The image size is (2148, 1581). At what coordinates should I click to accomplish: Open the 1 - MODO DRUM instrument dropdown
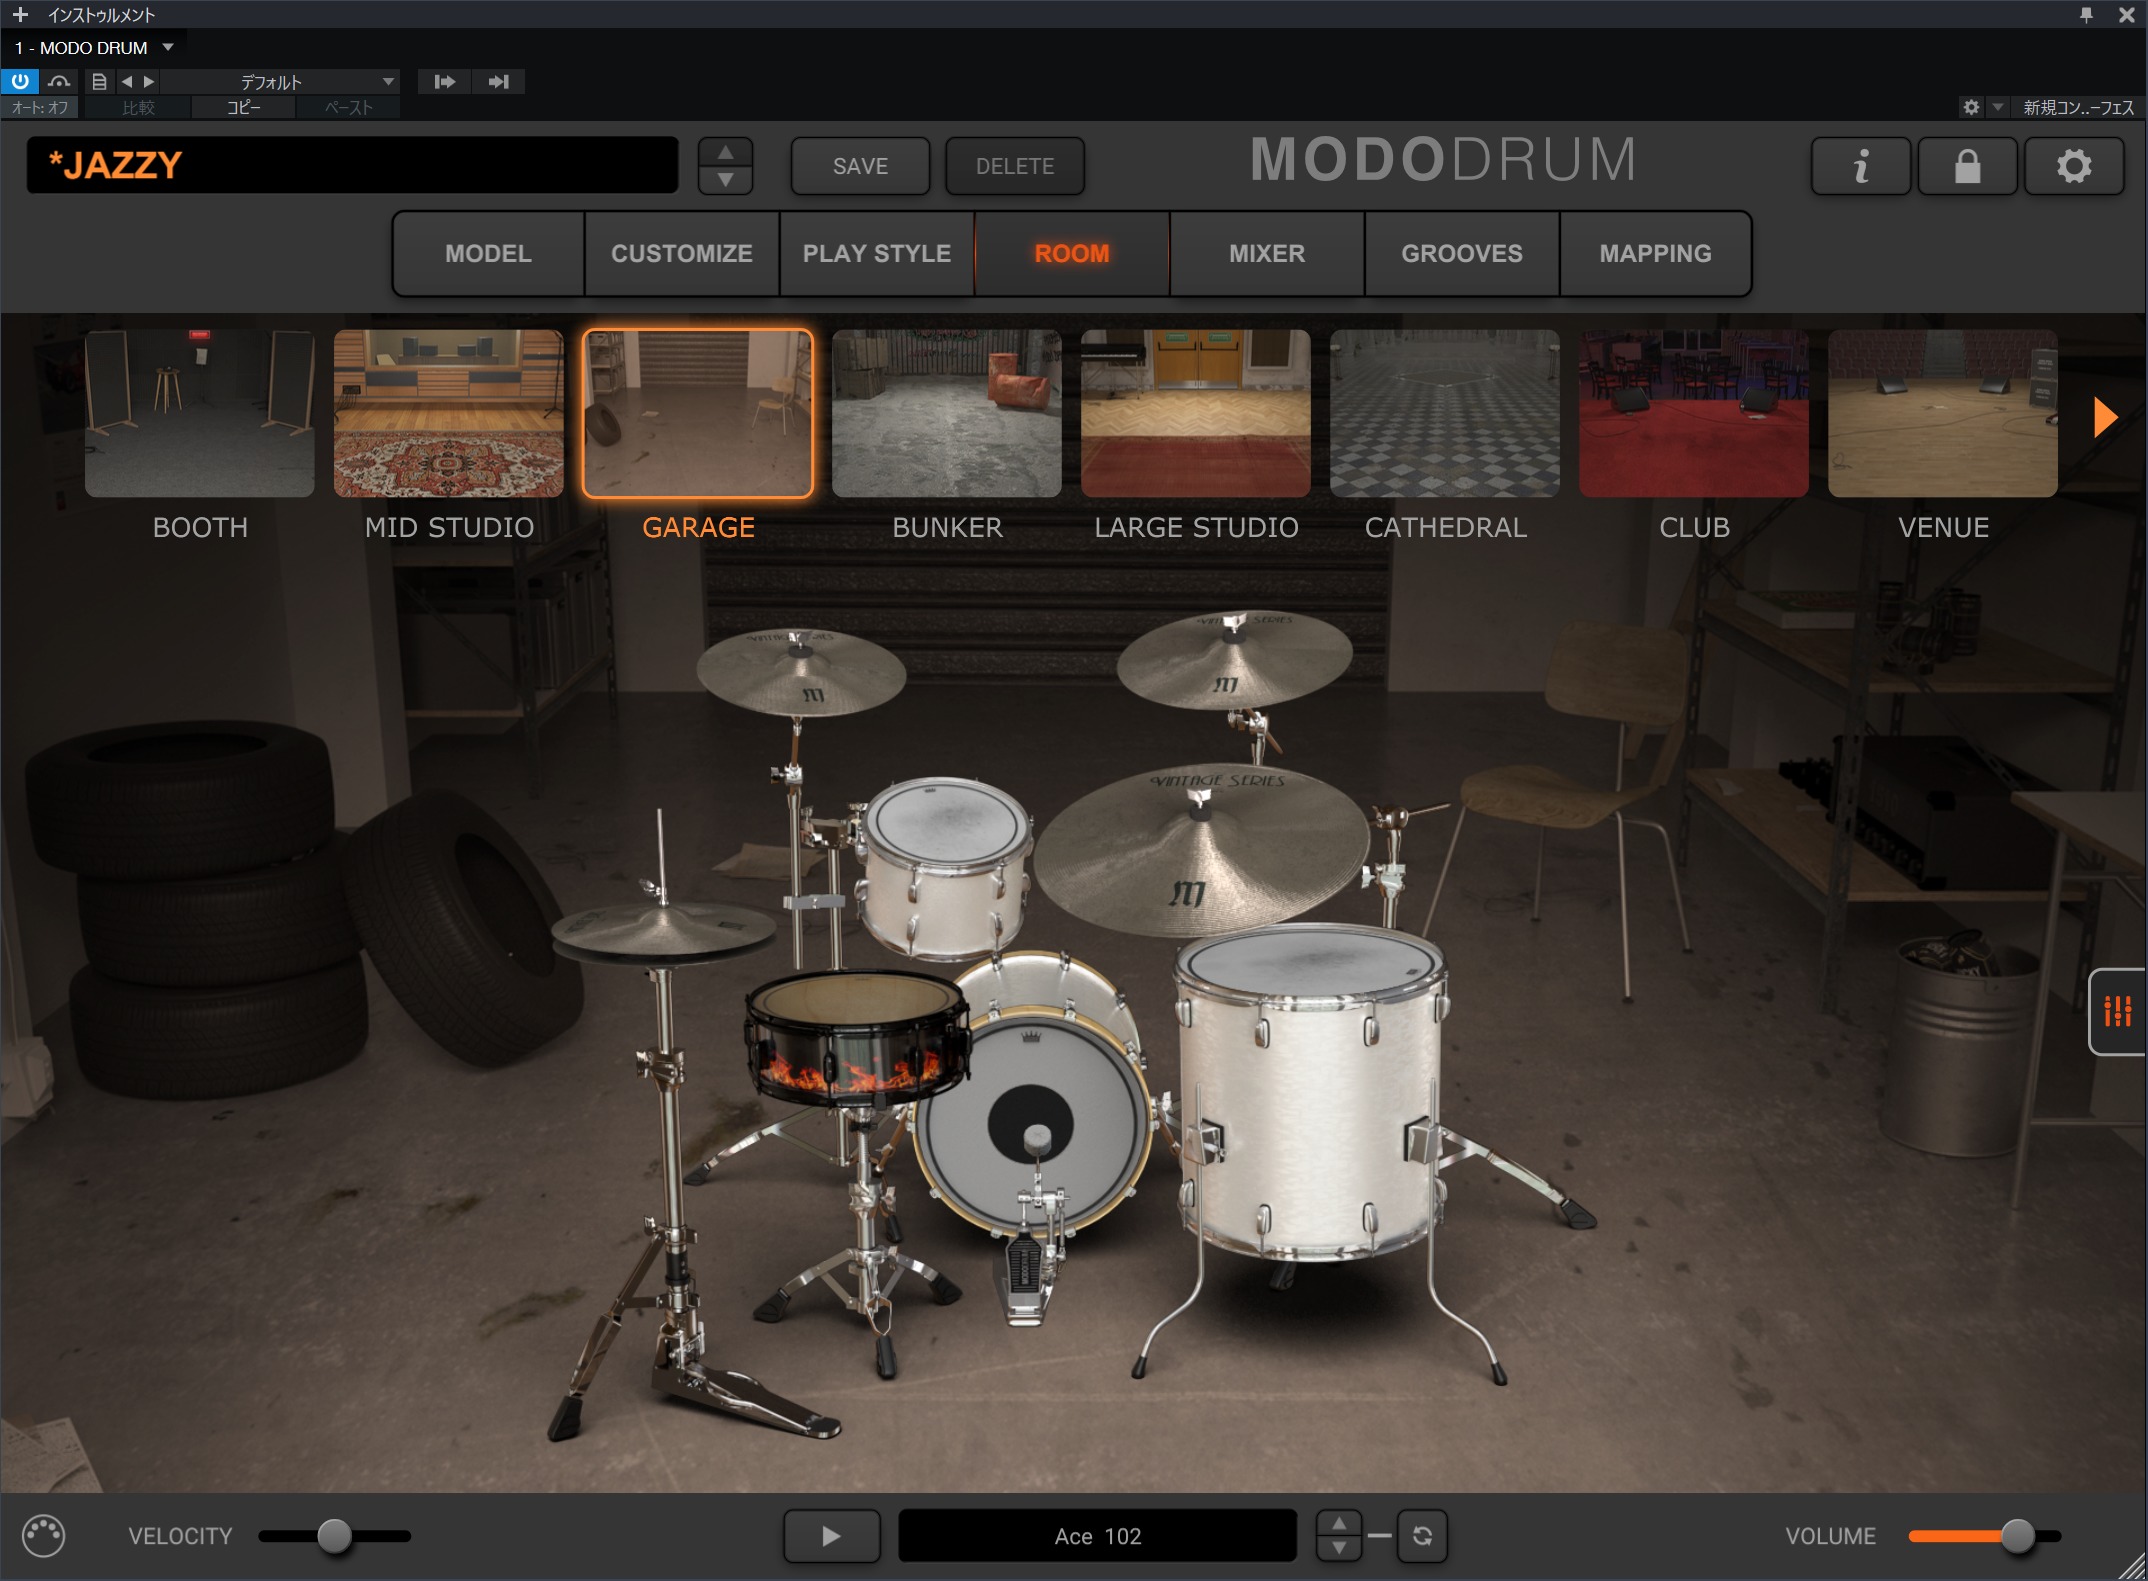94,48
